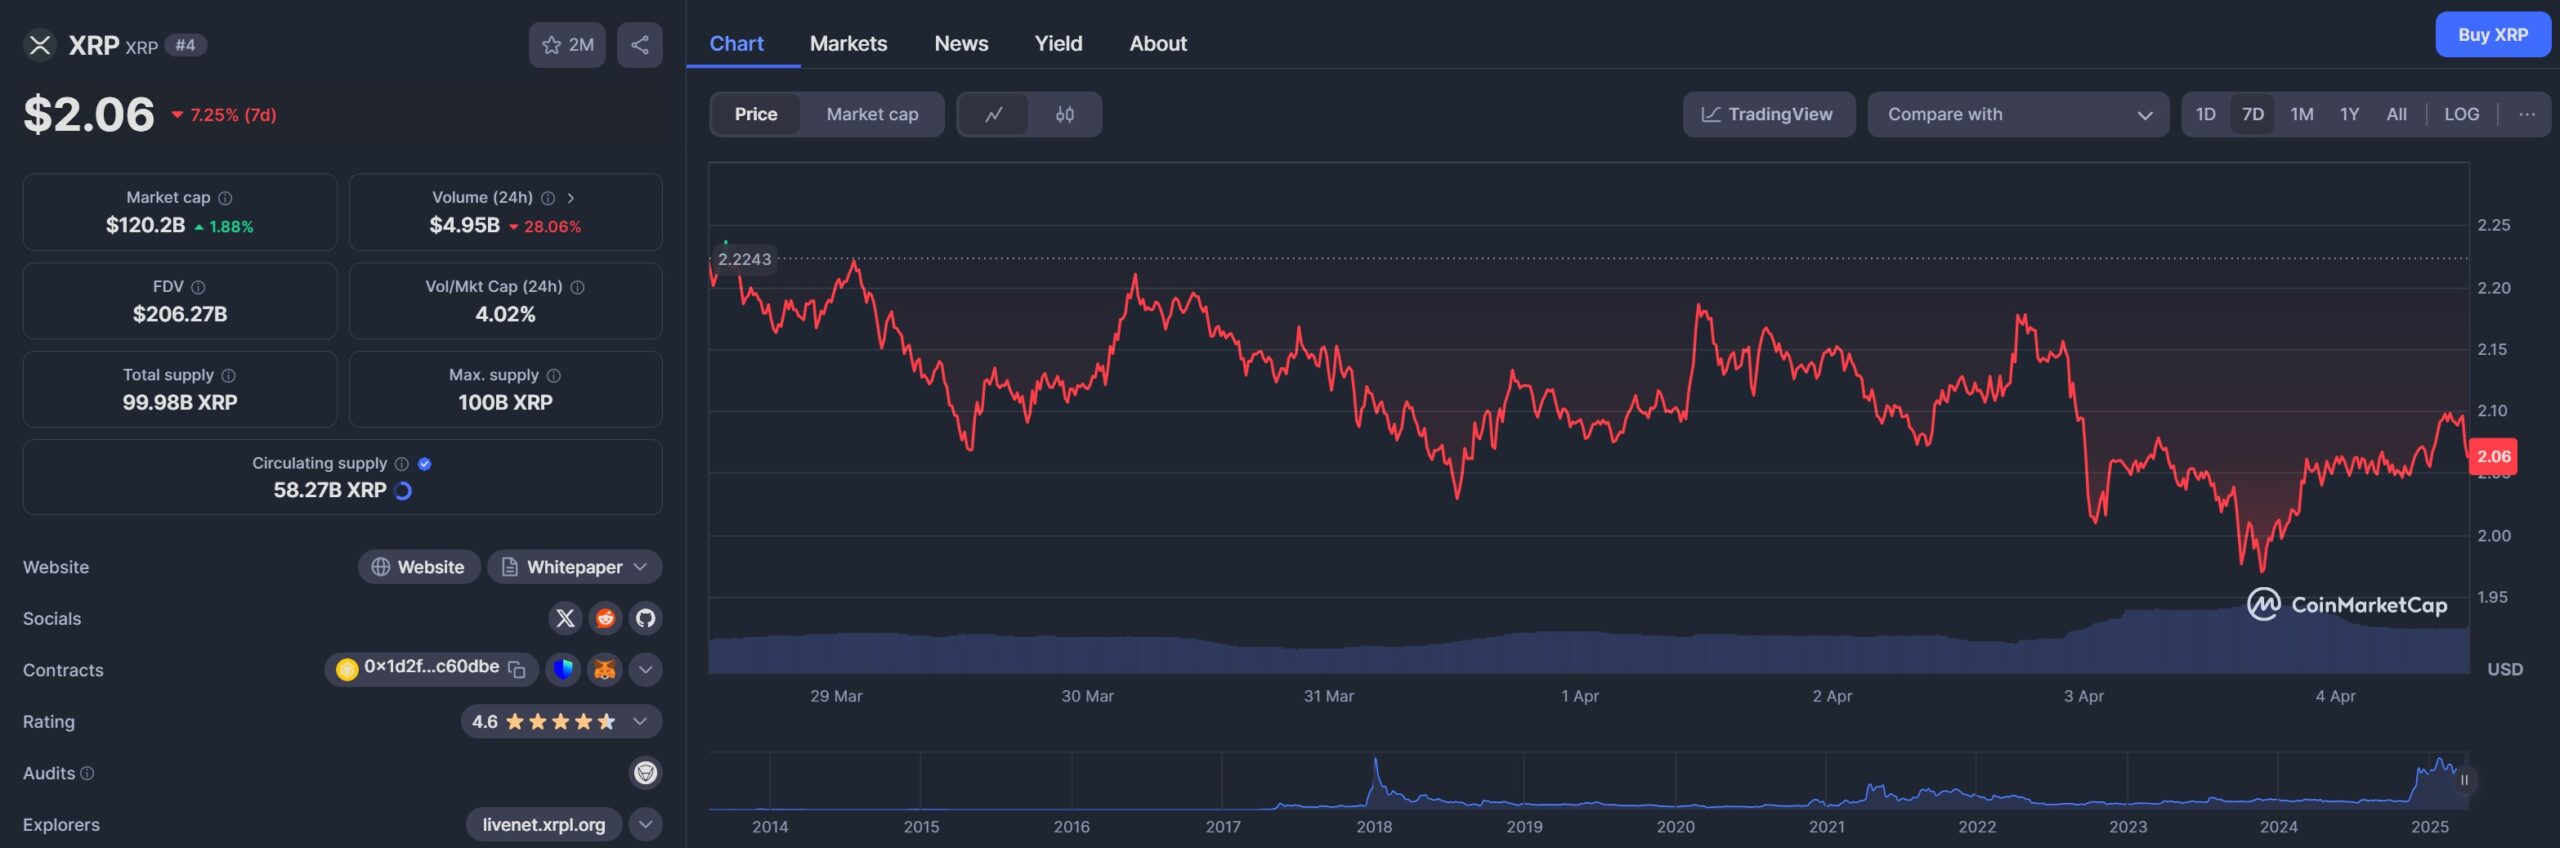2560x848 pixels.
Task: Add contract to Trust Wallet shield
Action: (563, 669)
